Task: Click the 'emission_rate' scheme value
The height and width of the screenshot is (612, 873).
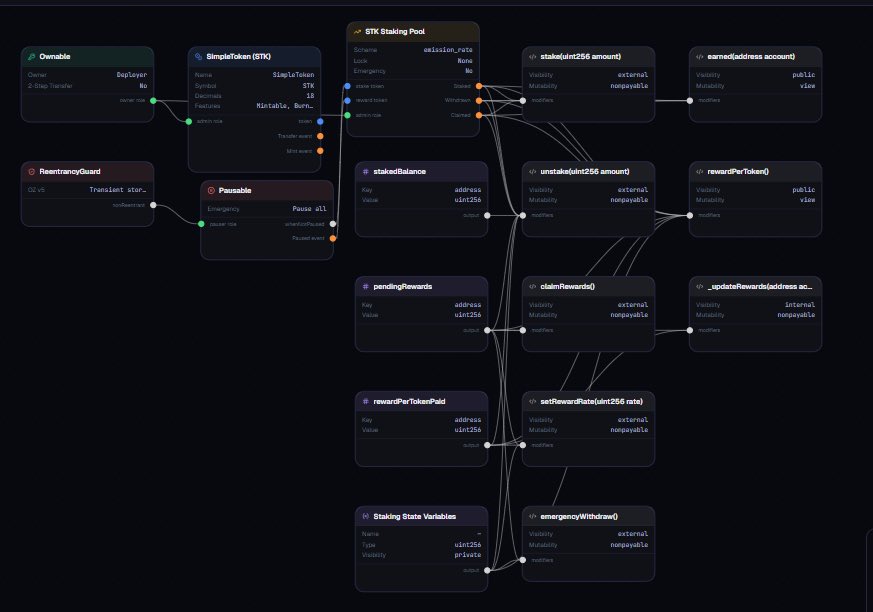Action: click(x=448, y=50)
